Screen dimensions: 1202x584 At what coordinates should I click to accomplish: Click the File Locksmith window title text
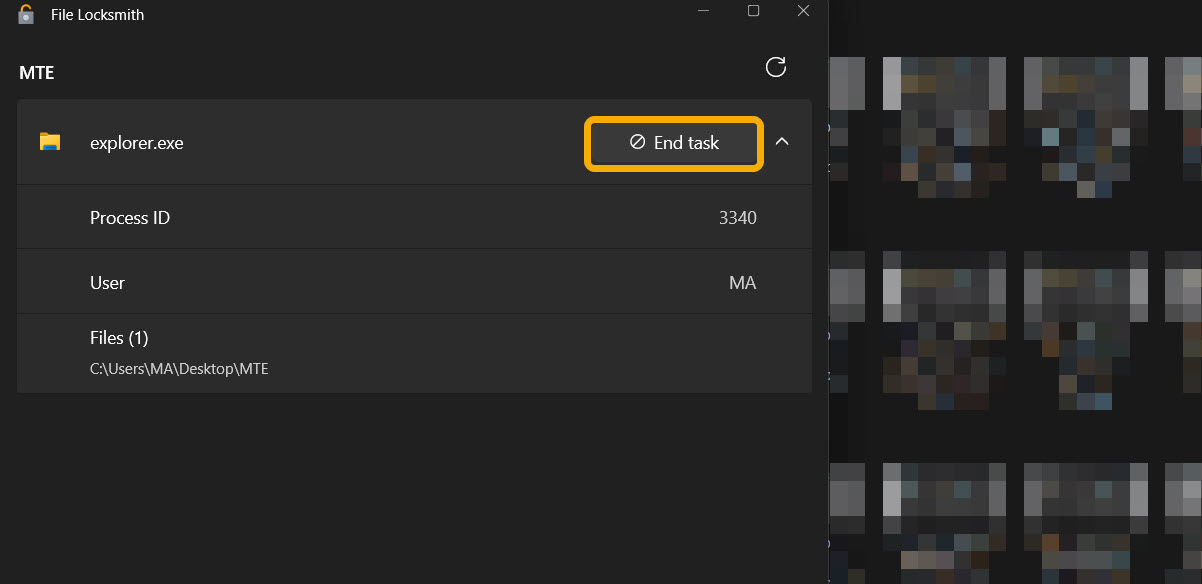[x=94, y=14]
